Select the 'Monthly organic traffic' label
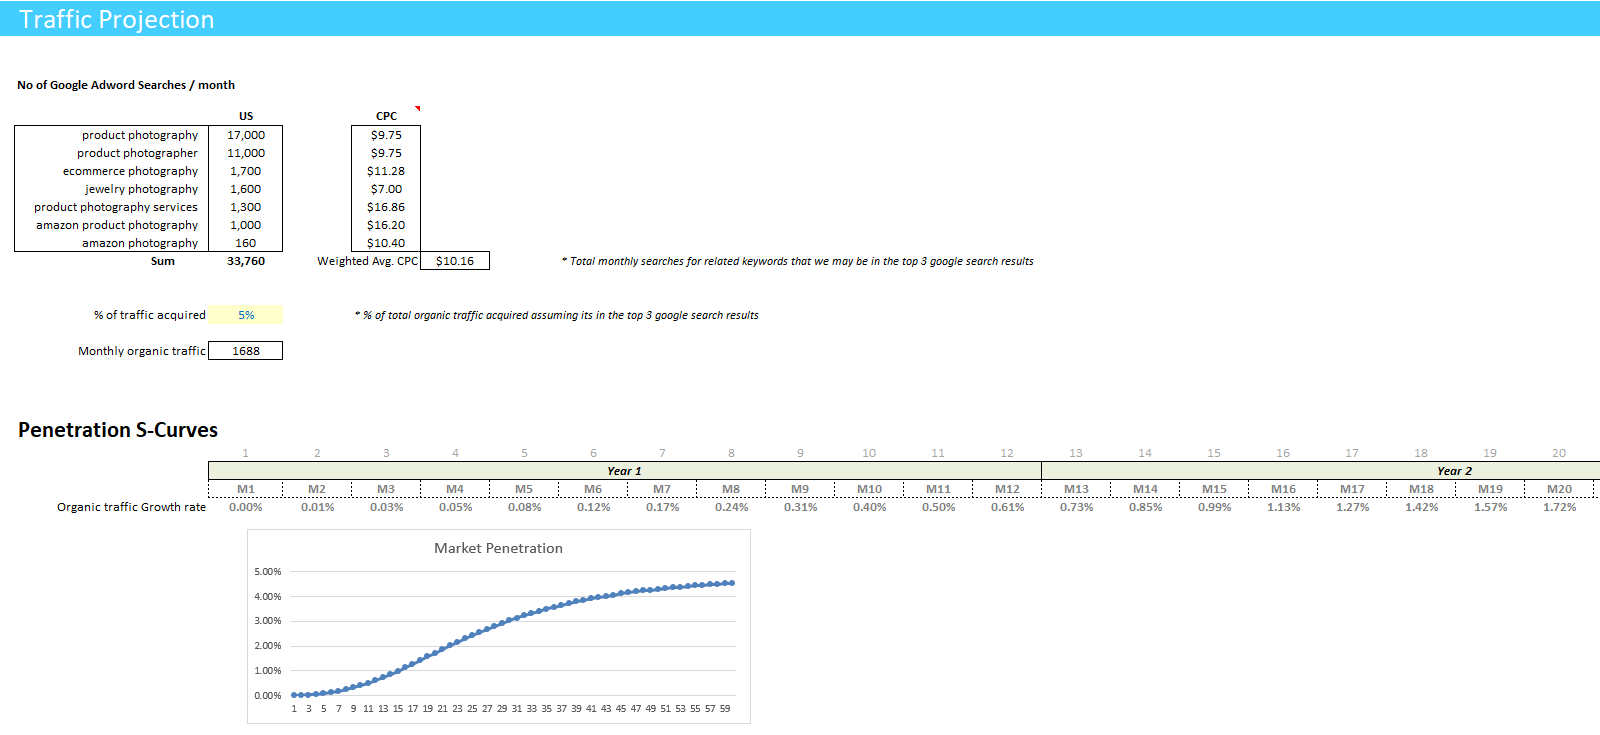Image resolution: width=1600 pixels, height=735 pixels. coord(142,351)
